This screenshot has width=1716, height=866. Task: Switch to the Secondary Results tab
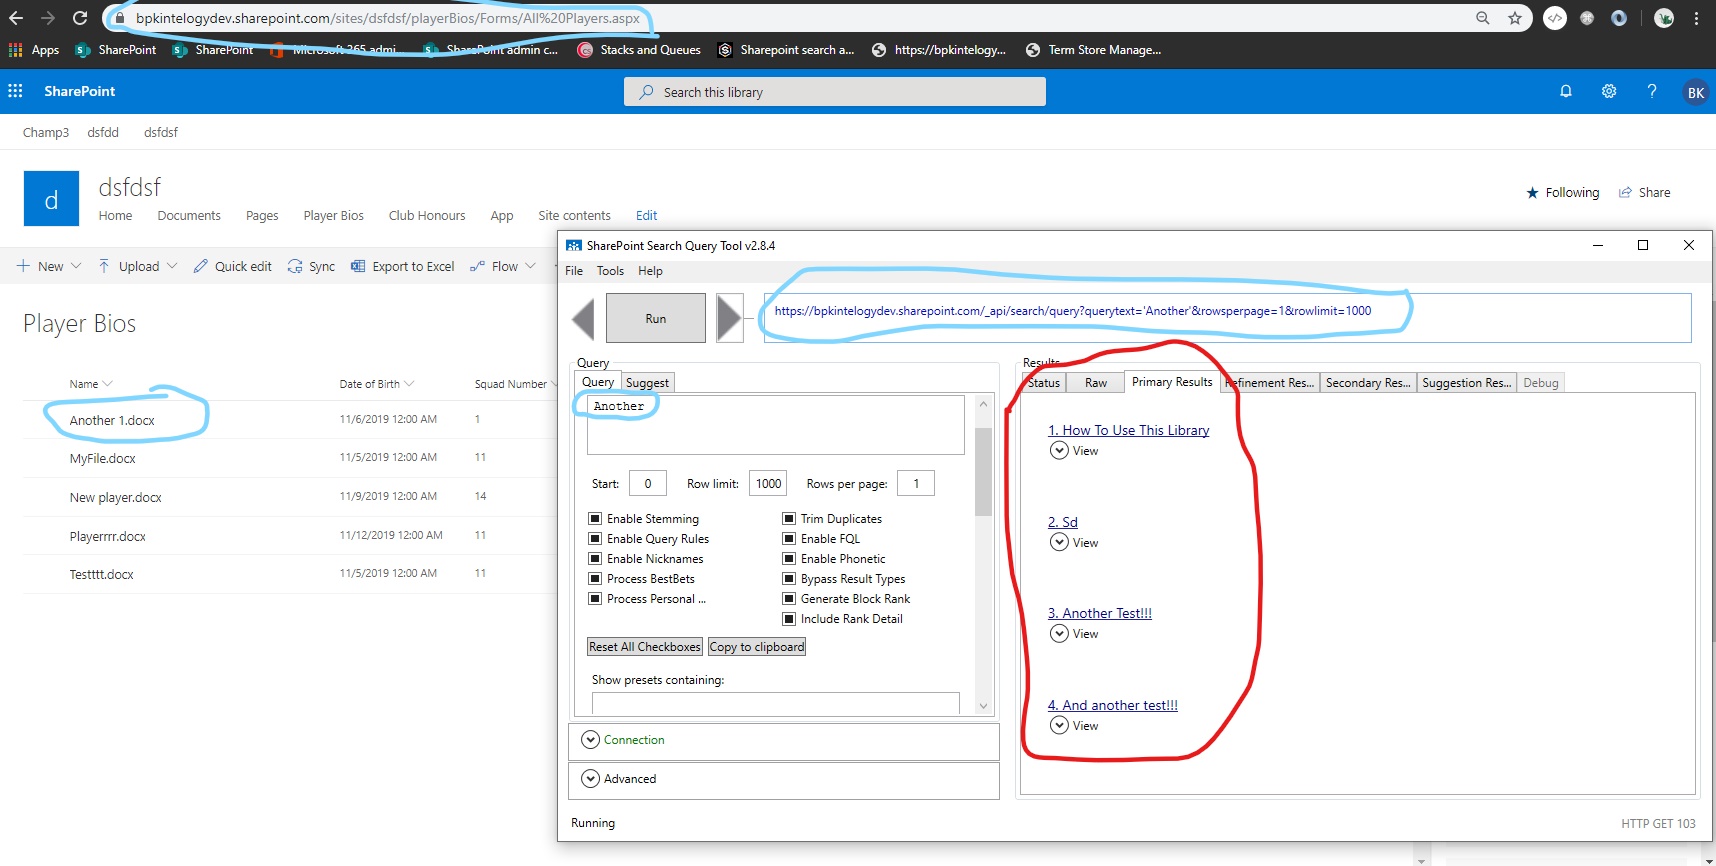(x=1368, y=383)
